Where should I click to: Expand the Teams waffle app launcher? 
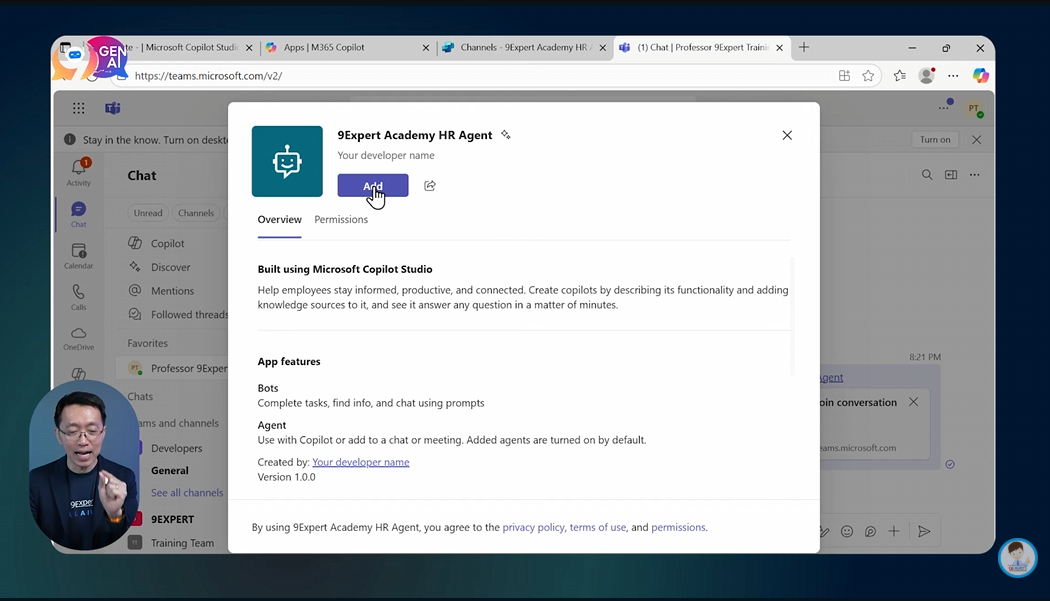(78, 108)
